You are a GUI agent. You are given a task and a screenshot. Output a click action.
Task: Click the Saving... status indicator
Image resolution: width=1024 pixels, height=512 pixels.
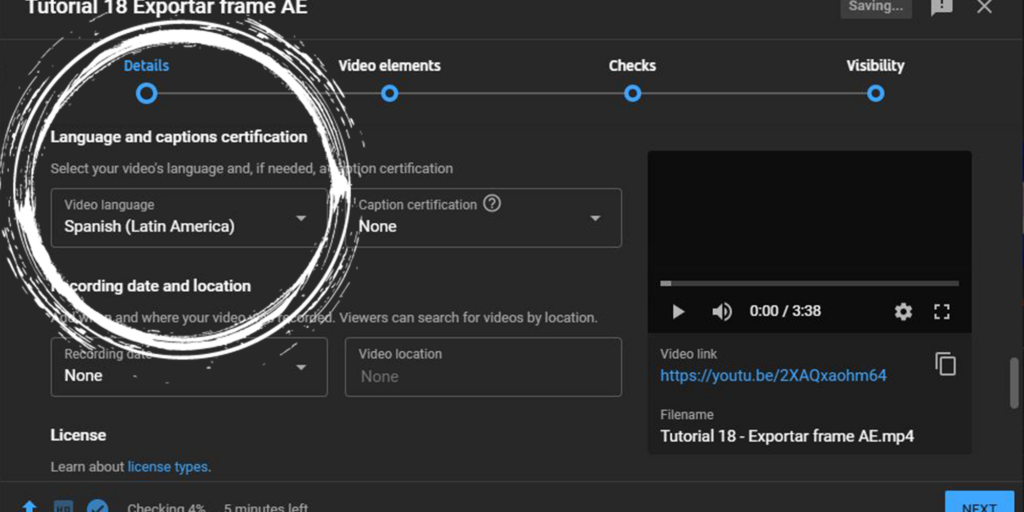[876, 8]
